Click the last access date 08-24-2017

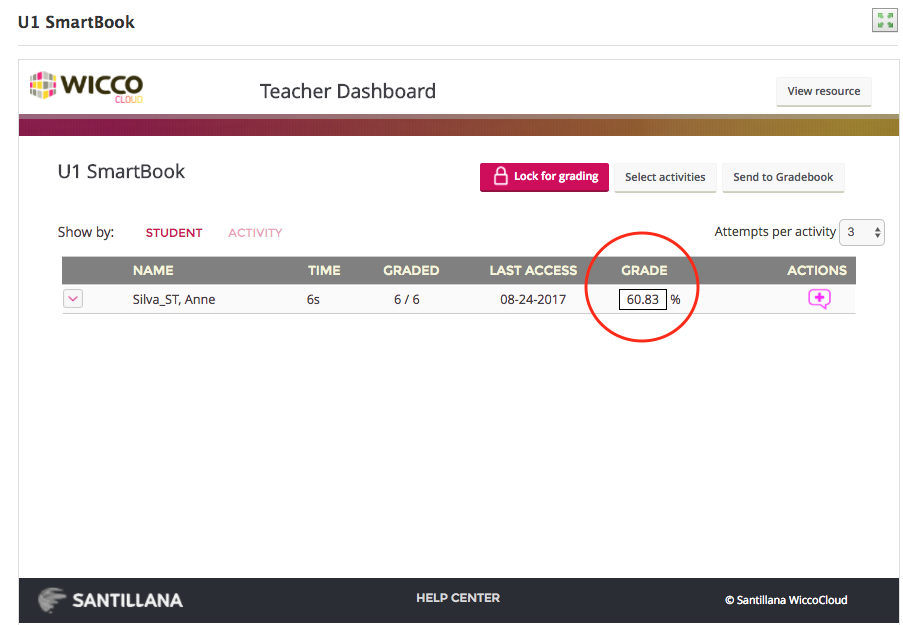coord(533,300)
